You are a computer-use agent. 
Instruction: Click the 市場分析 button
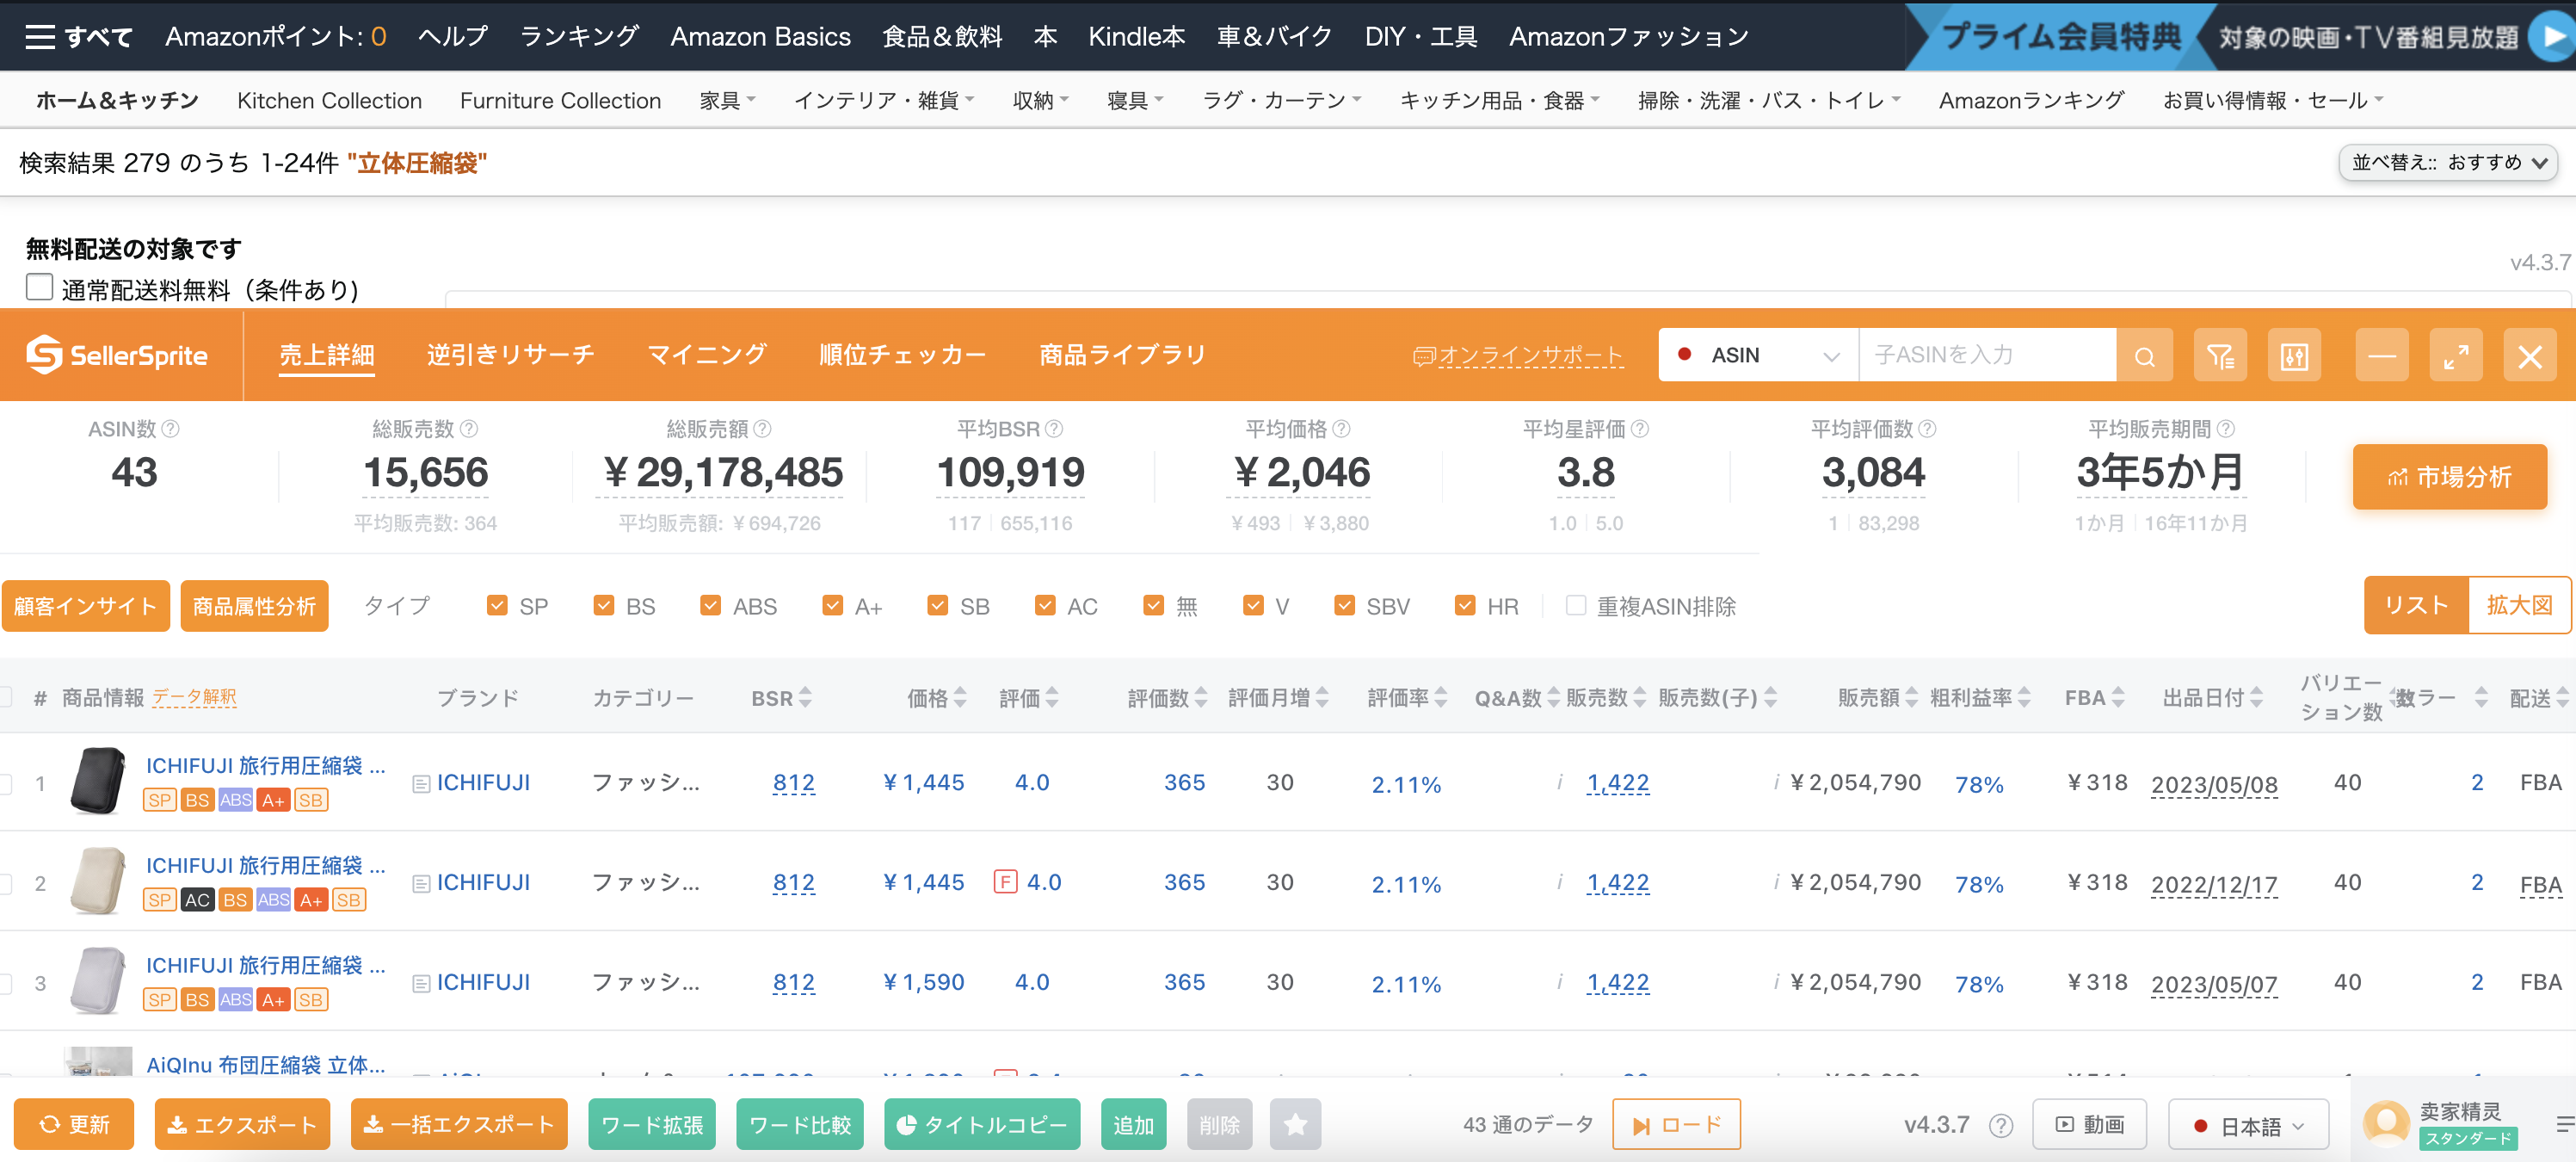pos(2449,477)
